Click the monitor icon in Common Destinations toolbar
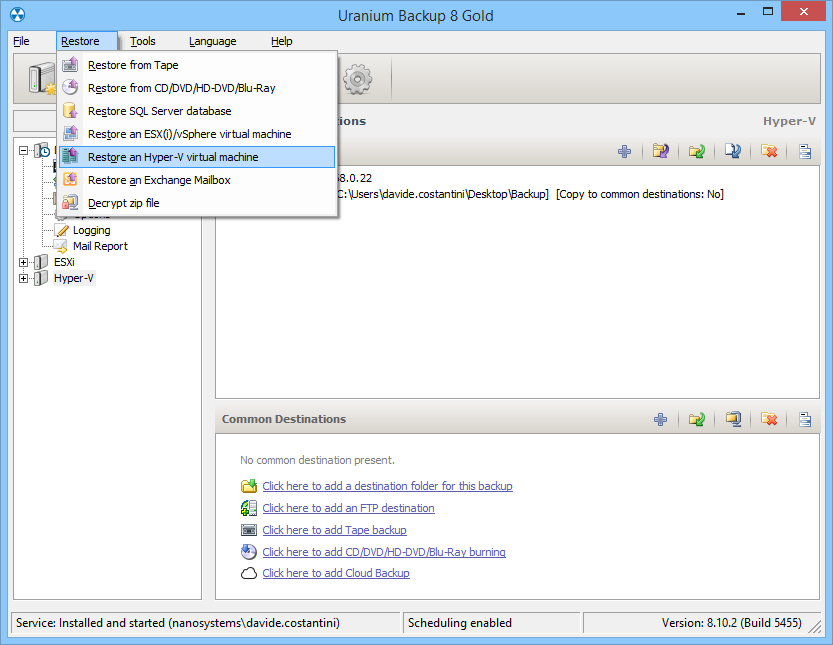833x645 pixels. tap(734, 419)
